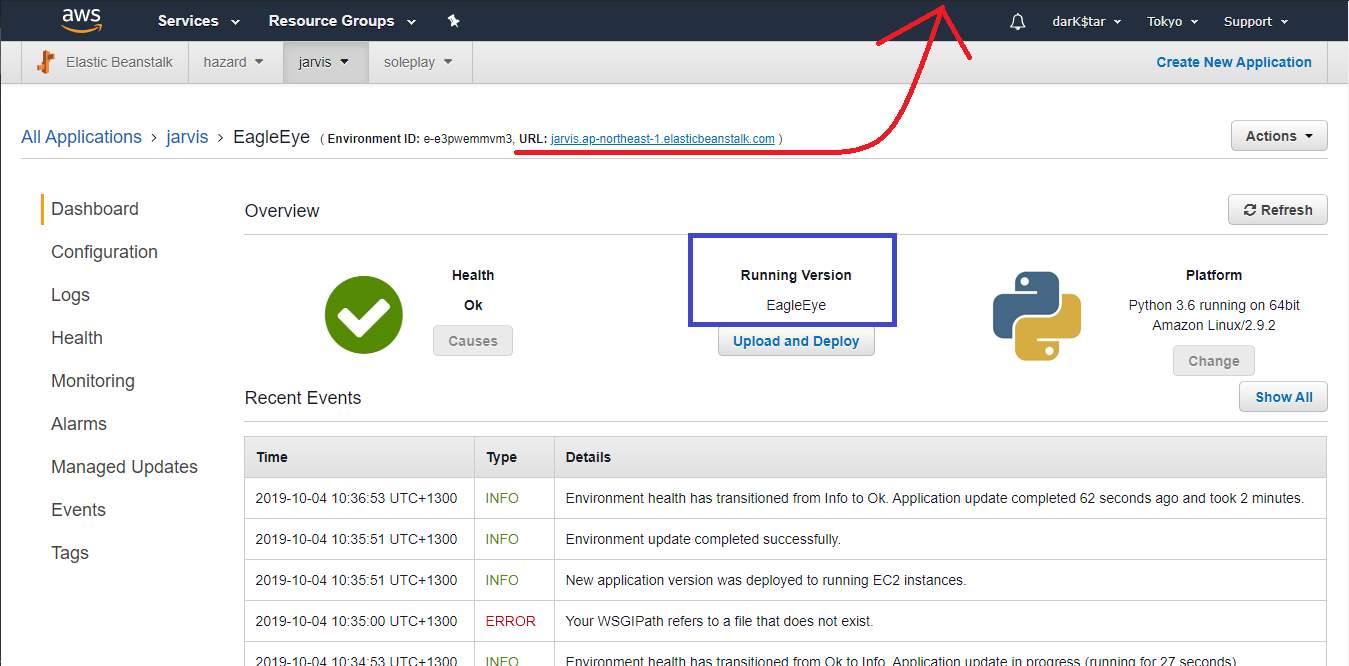Click INFO type in the 10:36:53 row
Viewport: 1349px width, 666px height.
click(x=502, y=498)
